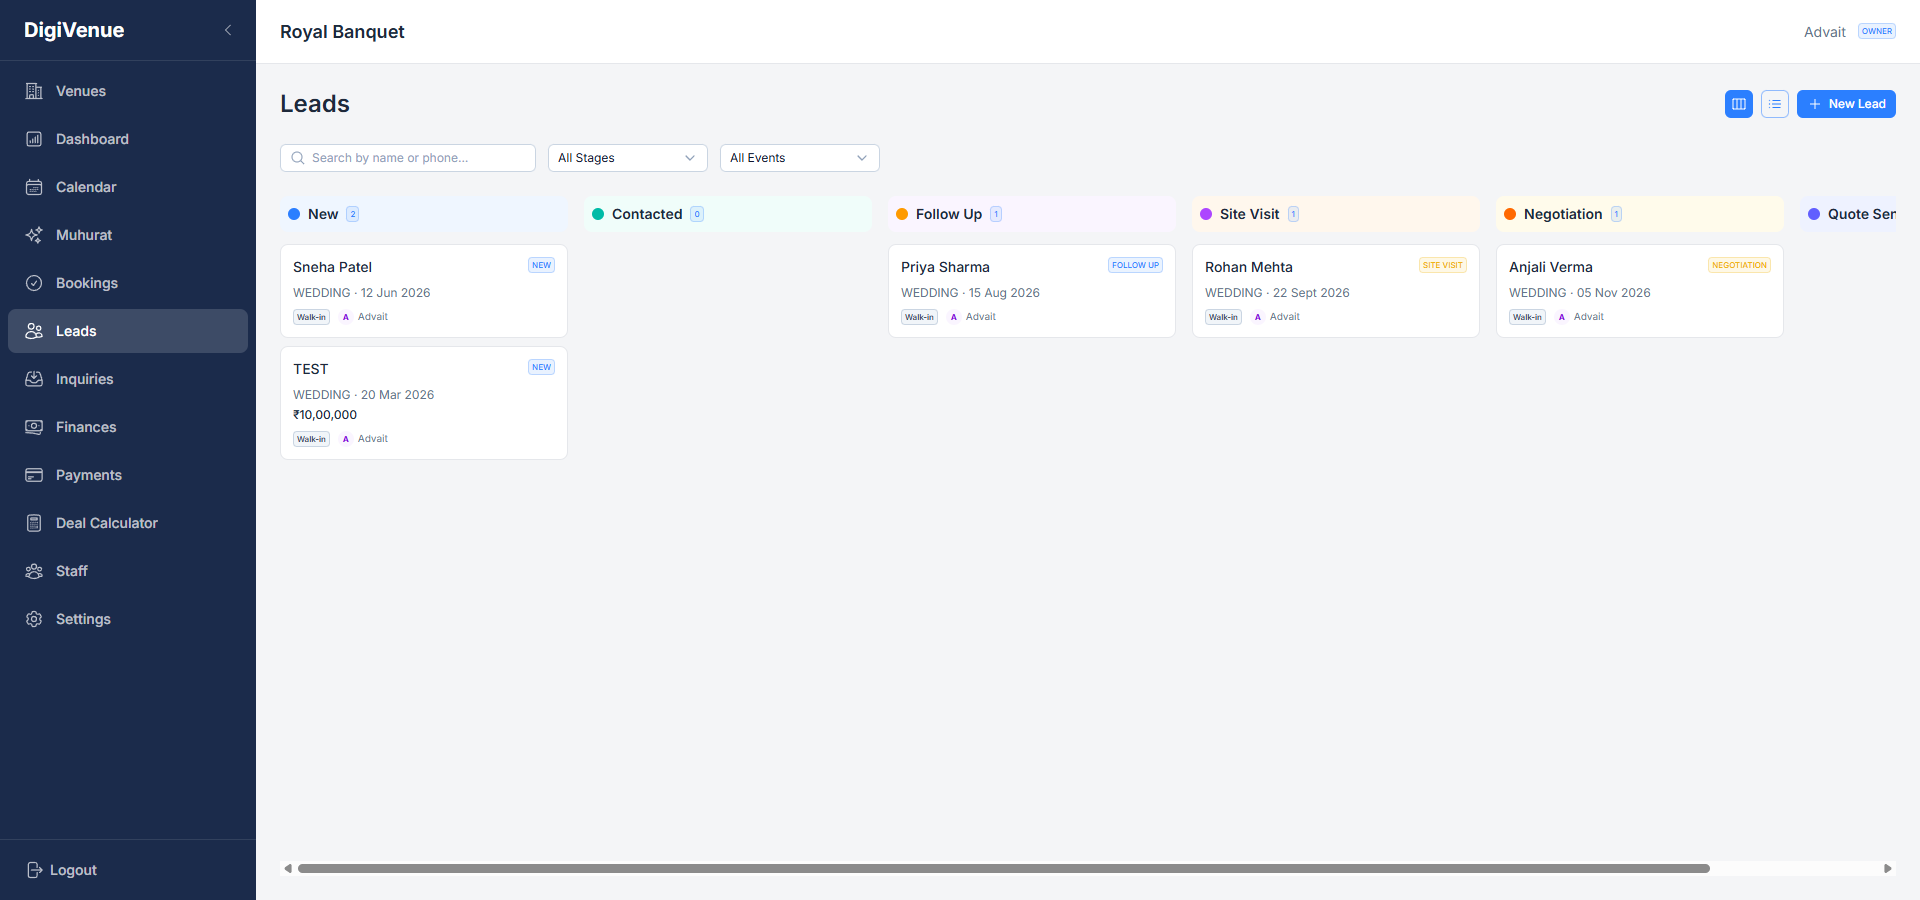Open Sneha Patel lead card
The height and width of the screenshot is (900, 1920).
(x=424, y=291)
